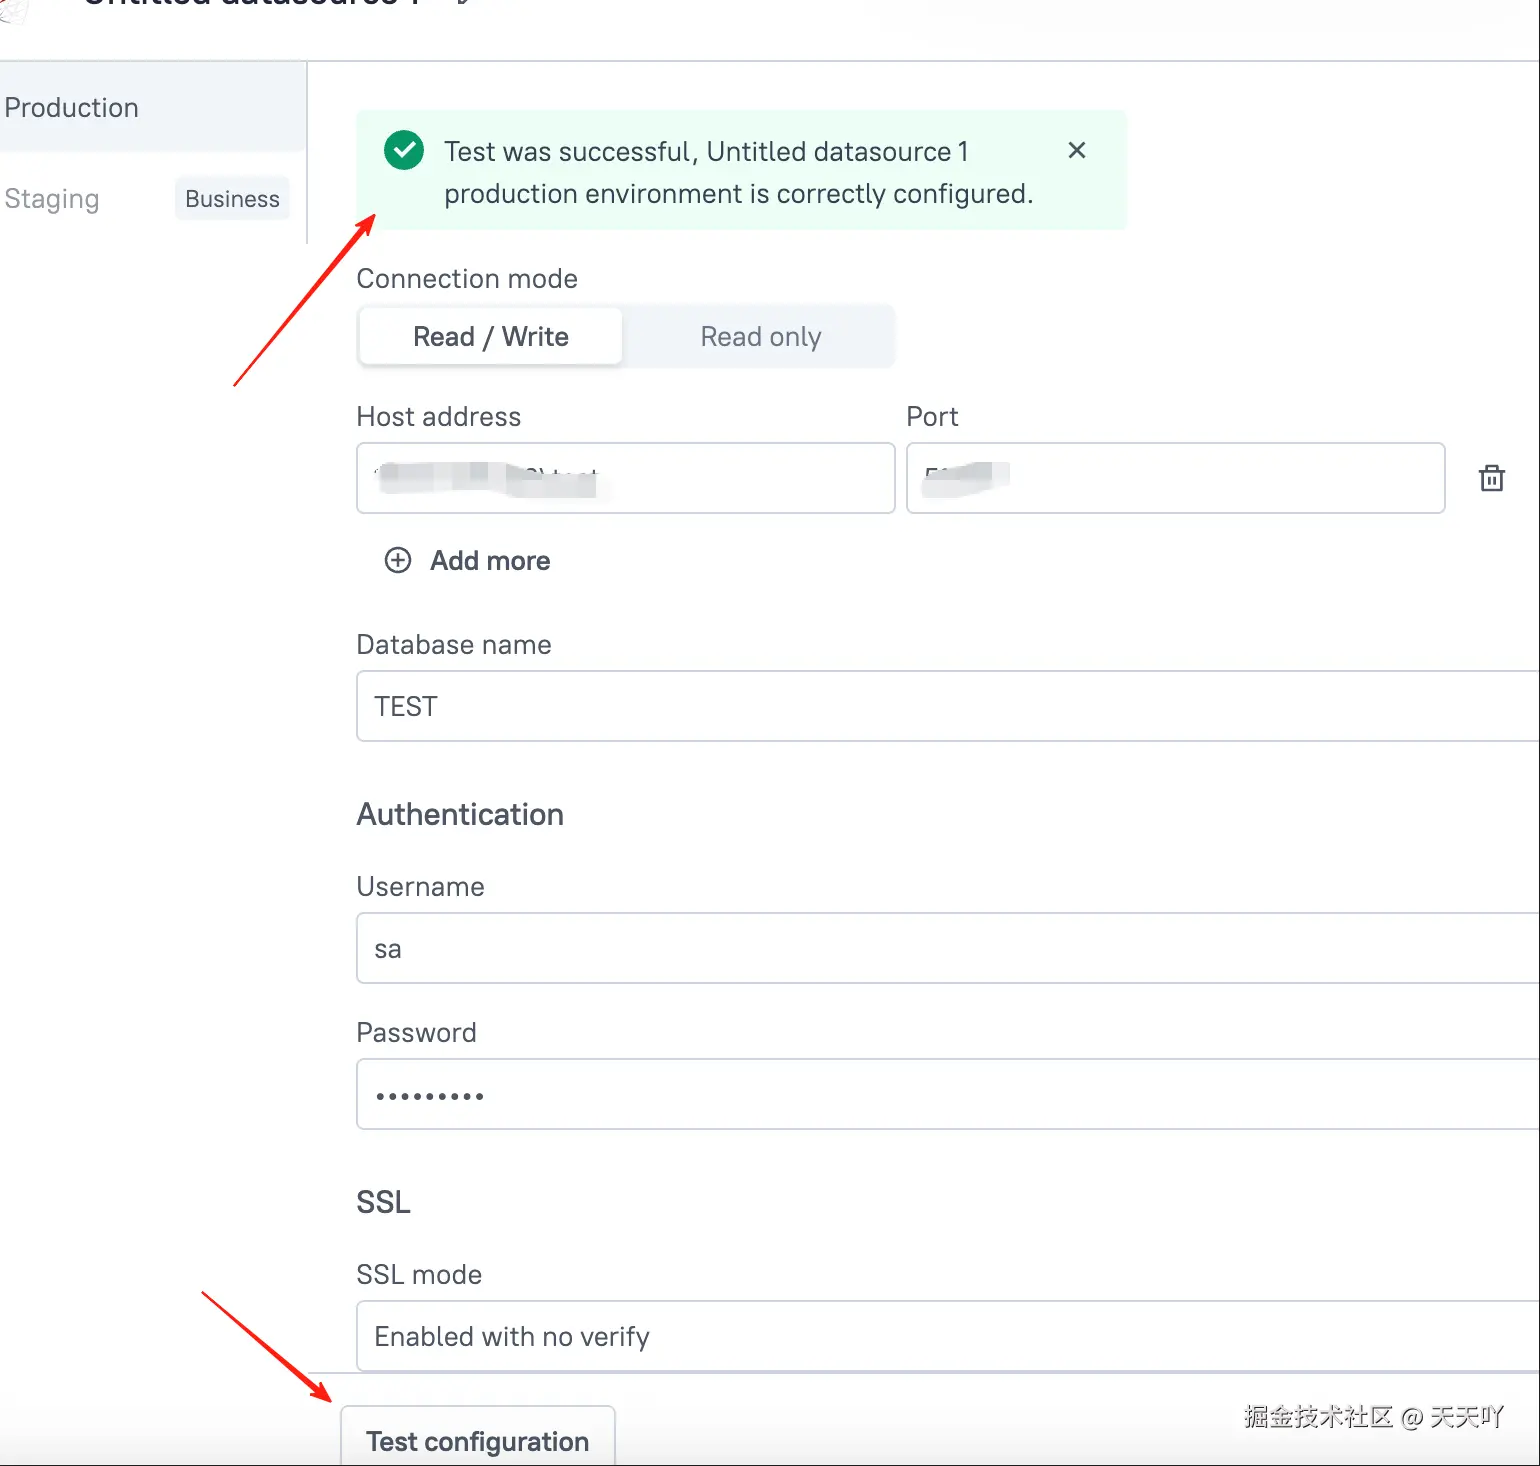
Task: Click the green checkmark success icon
Action: (x=404, y=151)
